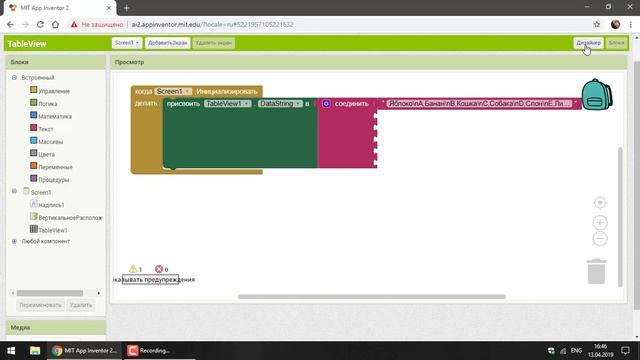Switch to Блоки view
640x360 pixels.
(616, 43)
